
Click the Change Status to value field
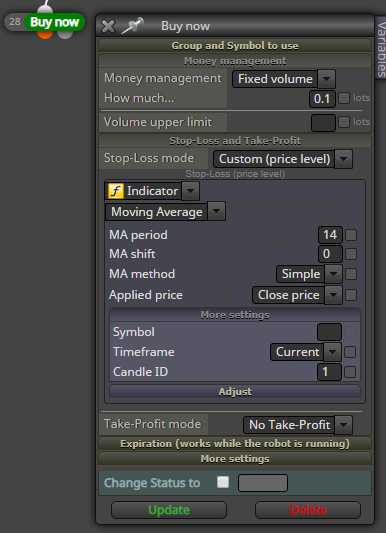pyautogui.click(x=263, y=483)
